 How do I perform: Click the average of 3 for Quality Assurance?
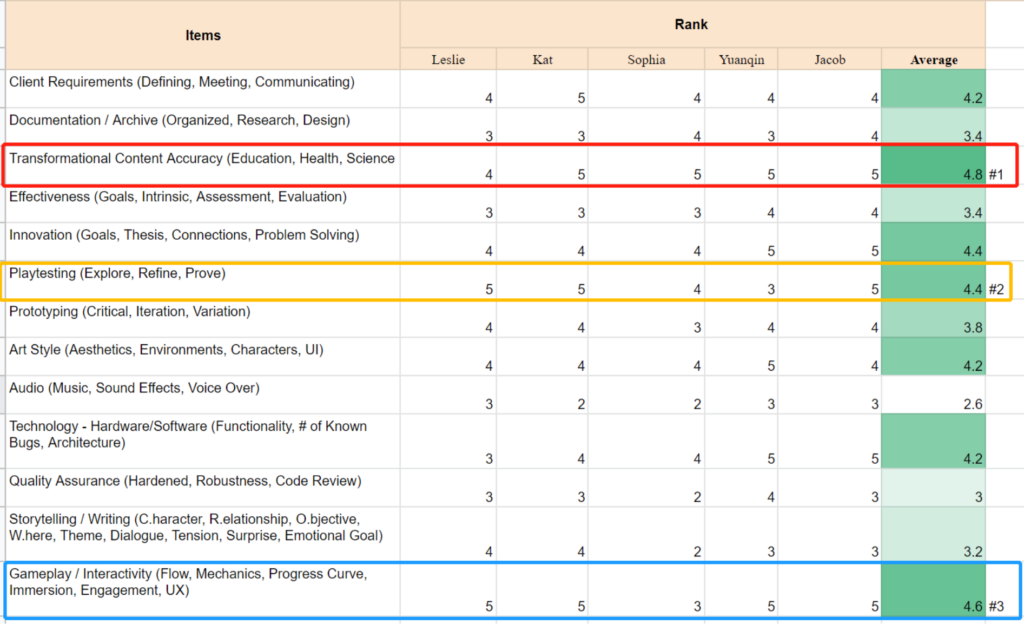[933, 488]
